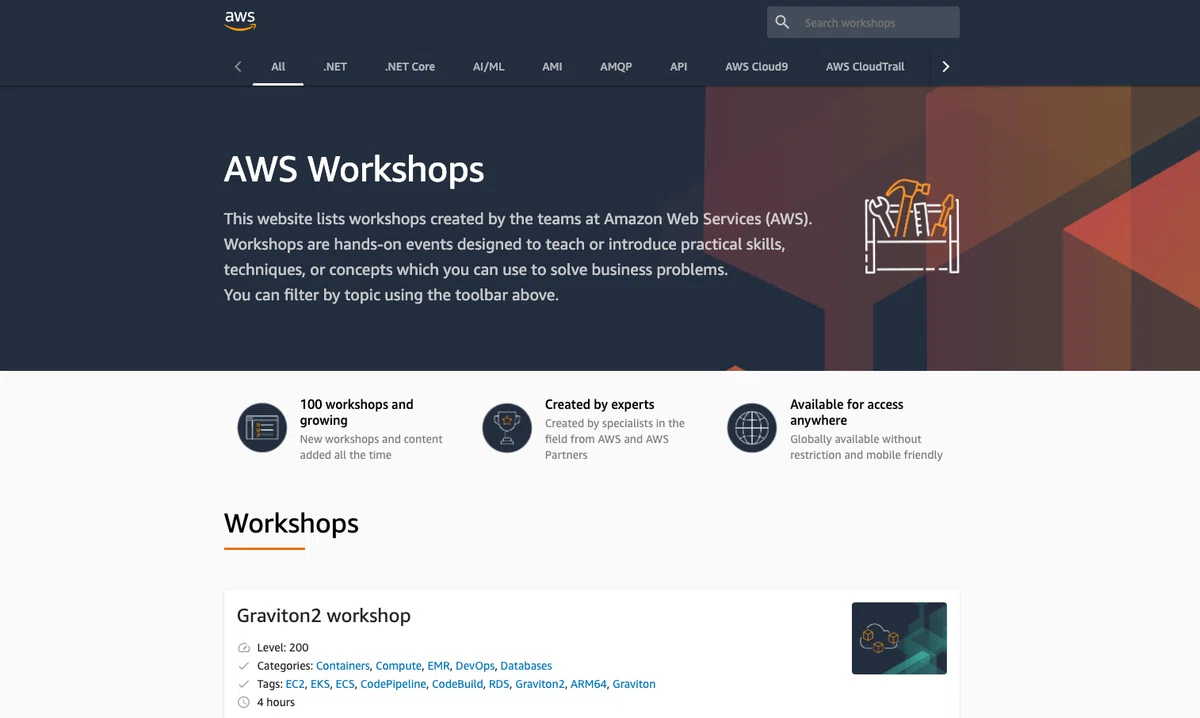This screenshot has width=1200, height=718.
Task: Open the Containers category link
Action: pyautogui.click(x=343, y=666)
